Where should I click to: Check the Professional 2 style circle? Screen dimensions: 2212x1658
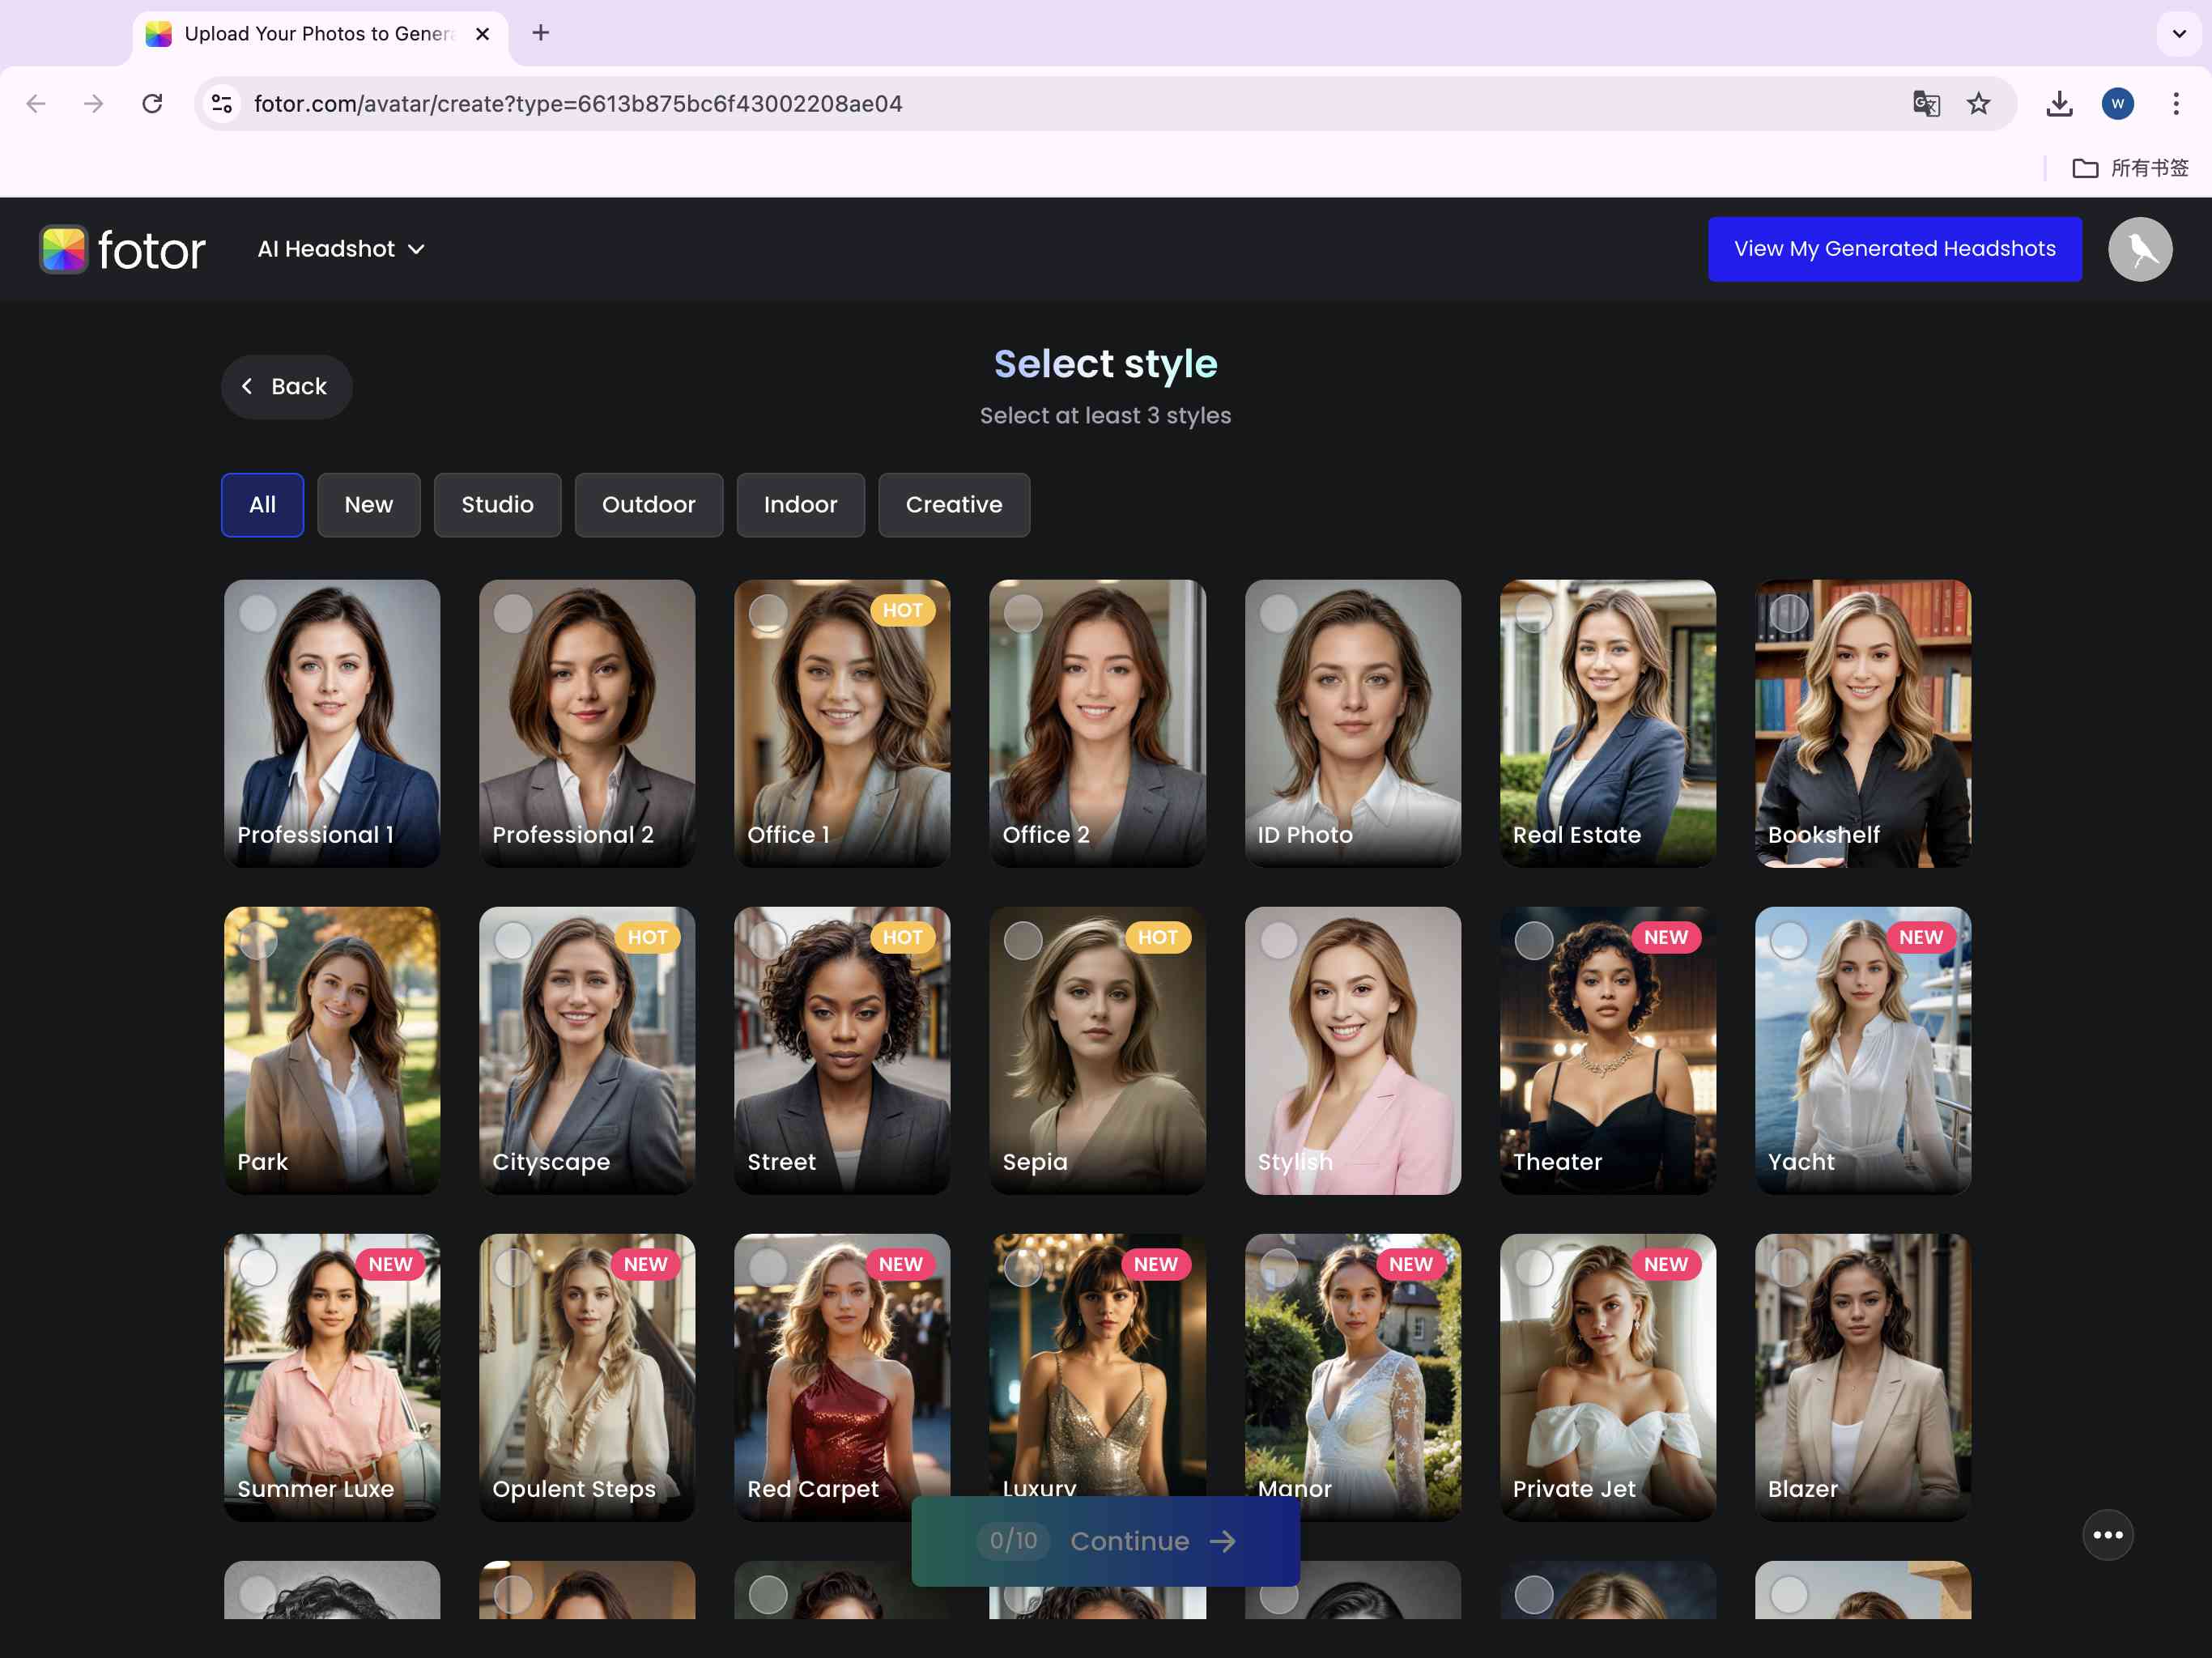[513, 614]
